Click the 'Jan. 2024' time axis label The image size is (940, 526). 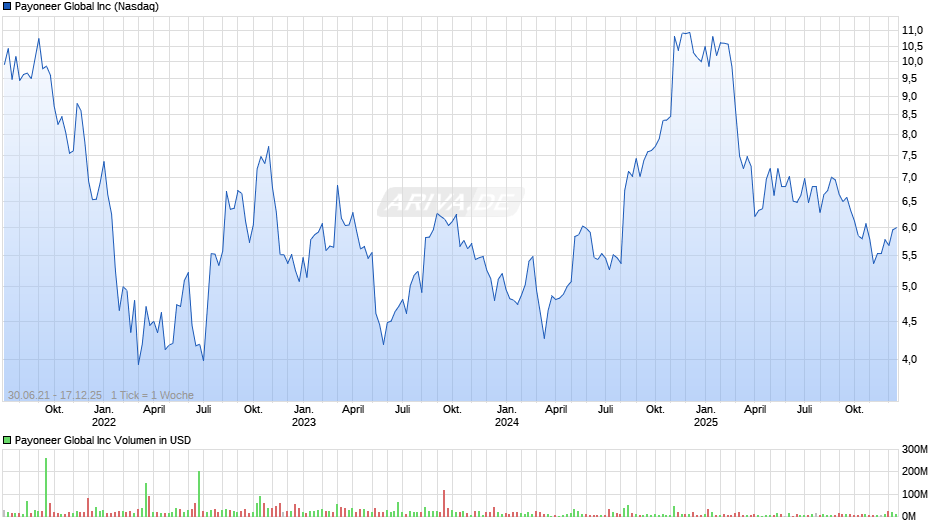[x=507, y=416]
